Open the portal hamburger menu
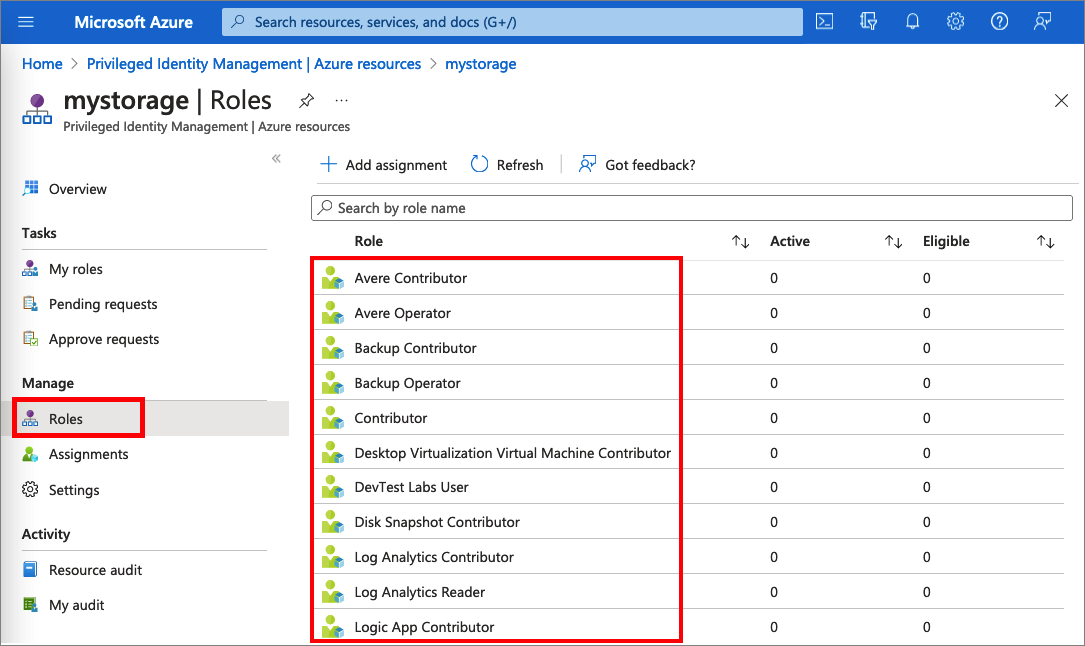1085x646 pixels. (x=25, y=21)
